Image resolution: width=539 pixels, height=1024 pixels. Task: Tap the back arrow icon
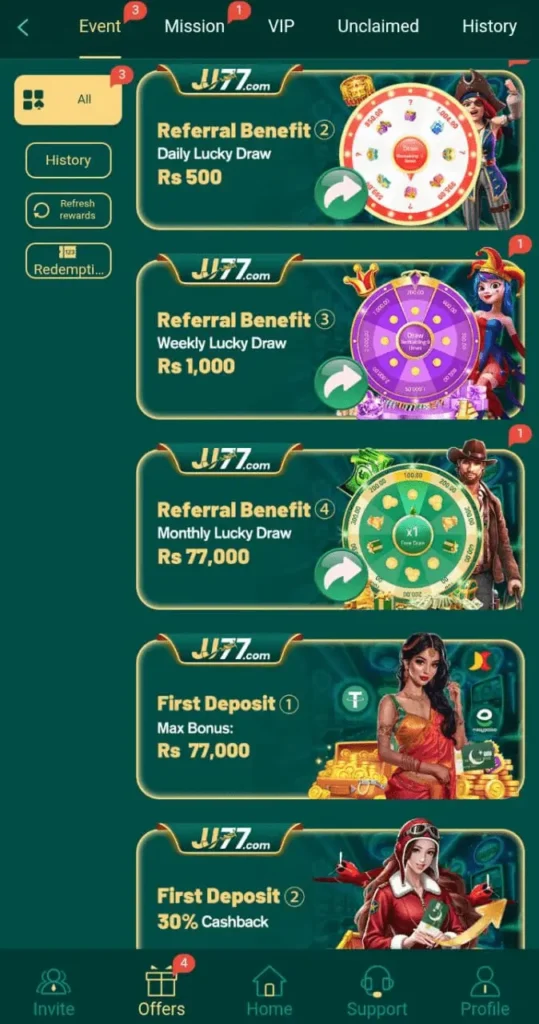click(x=23, y=27)
